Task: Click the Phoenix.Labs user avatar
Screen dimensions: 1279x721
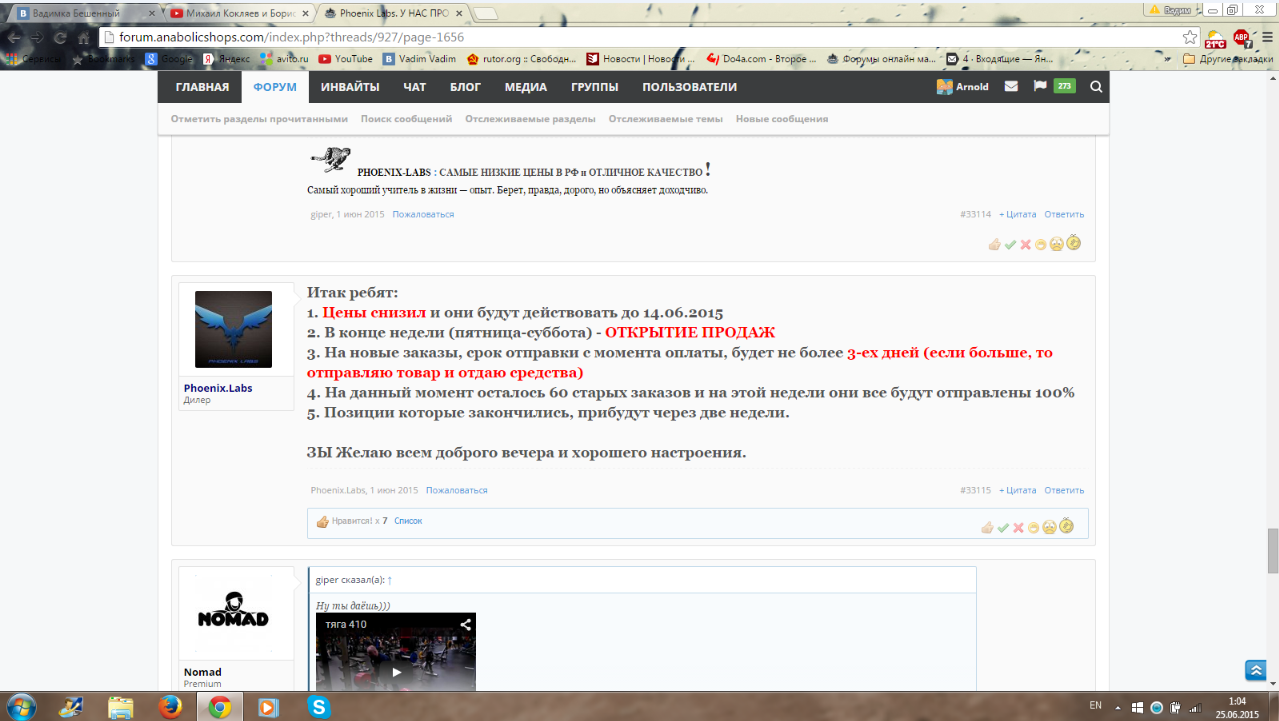Action: tap(233, 330)
